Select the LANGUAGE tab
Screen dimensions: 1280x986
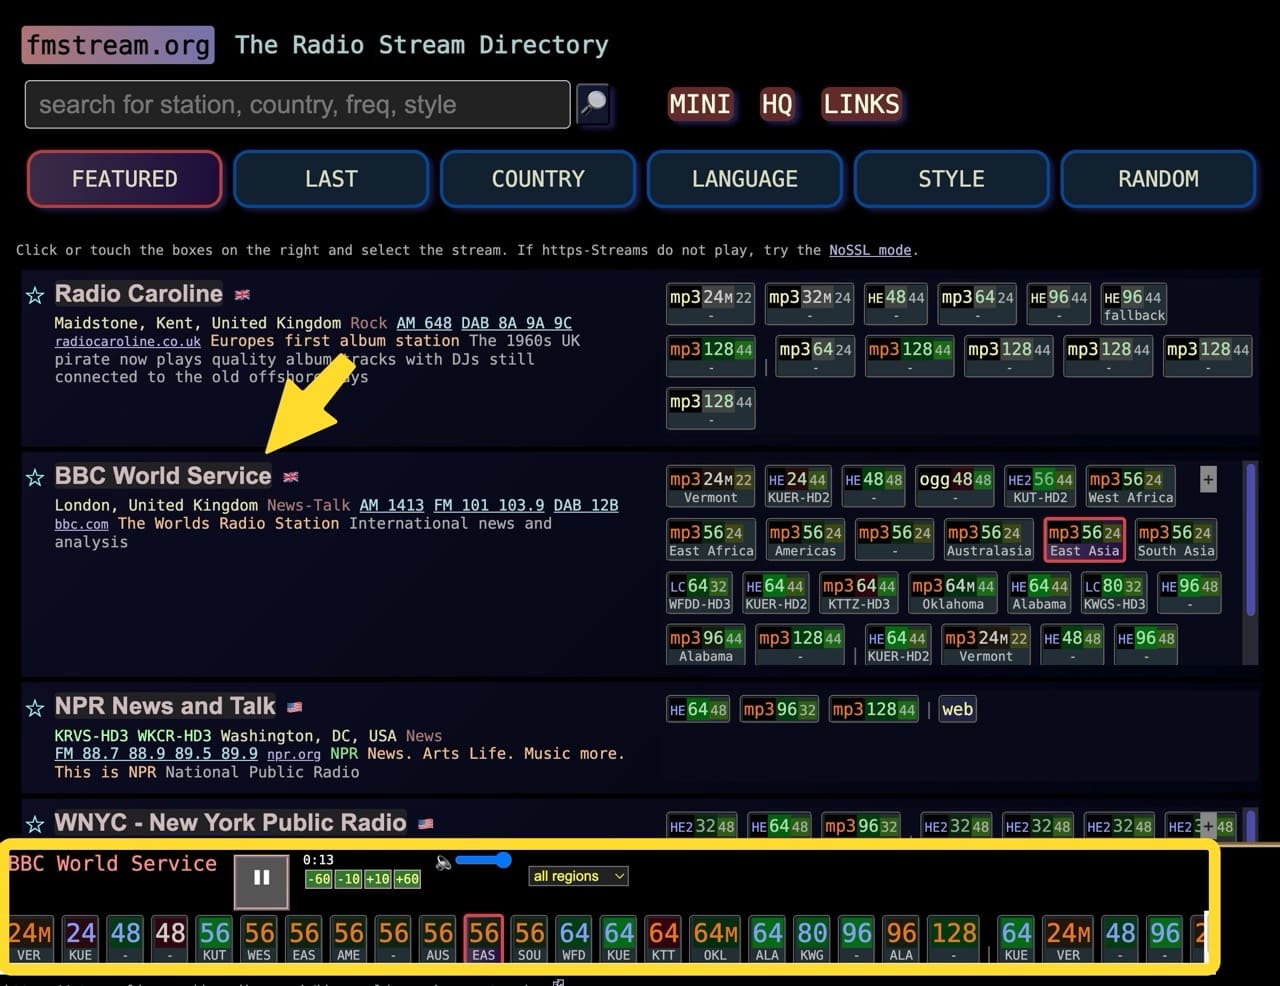[745, 179]
